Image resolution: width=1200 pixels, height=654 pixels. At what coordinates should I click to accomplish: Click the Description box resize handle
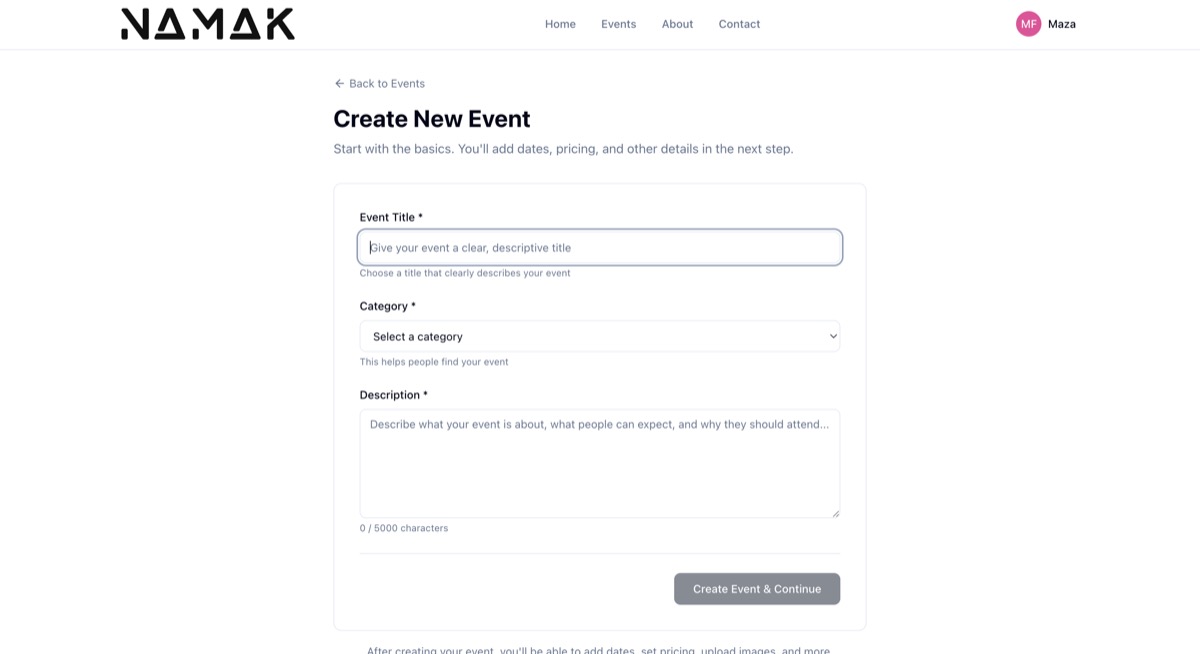click(x=835, y=513)
